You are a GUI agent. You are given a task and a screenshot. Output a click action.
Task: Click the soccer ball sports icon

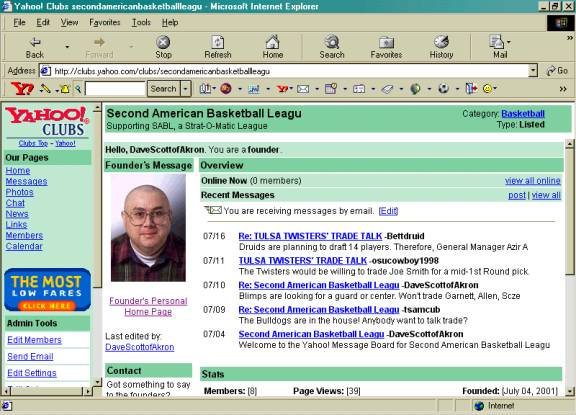pos(443,89)
